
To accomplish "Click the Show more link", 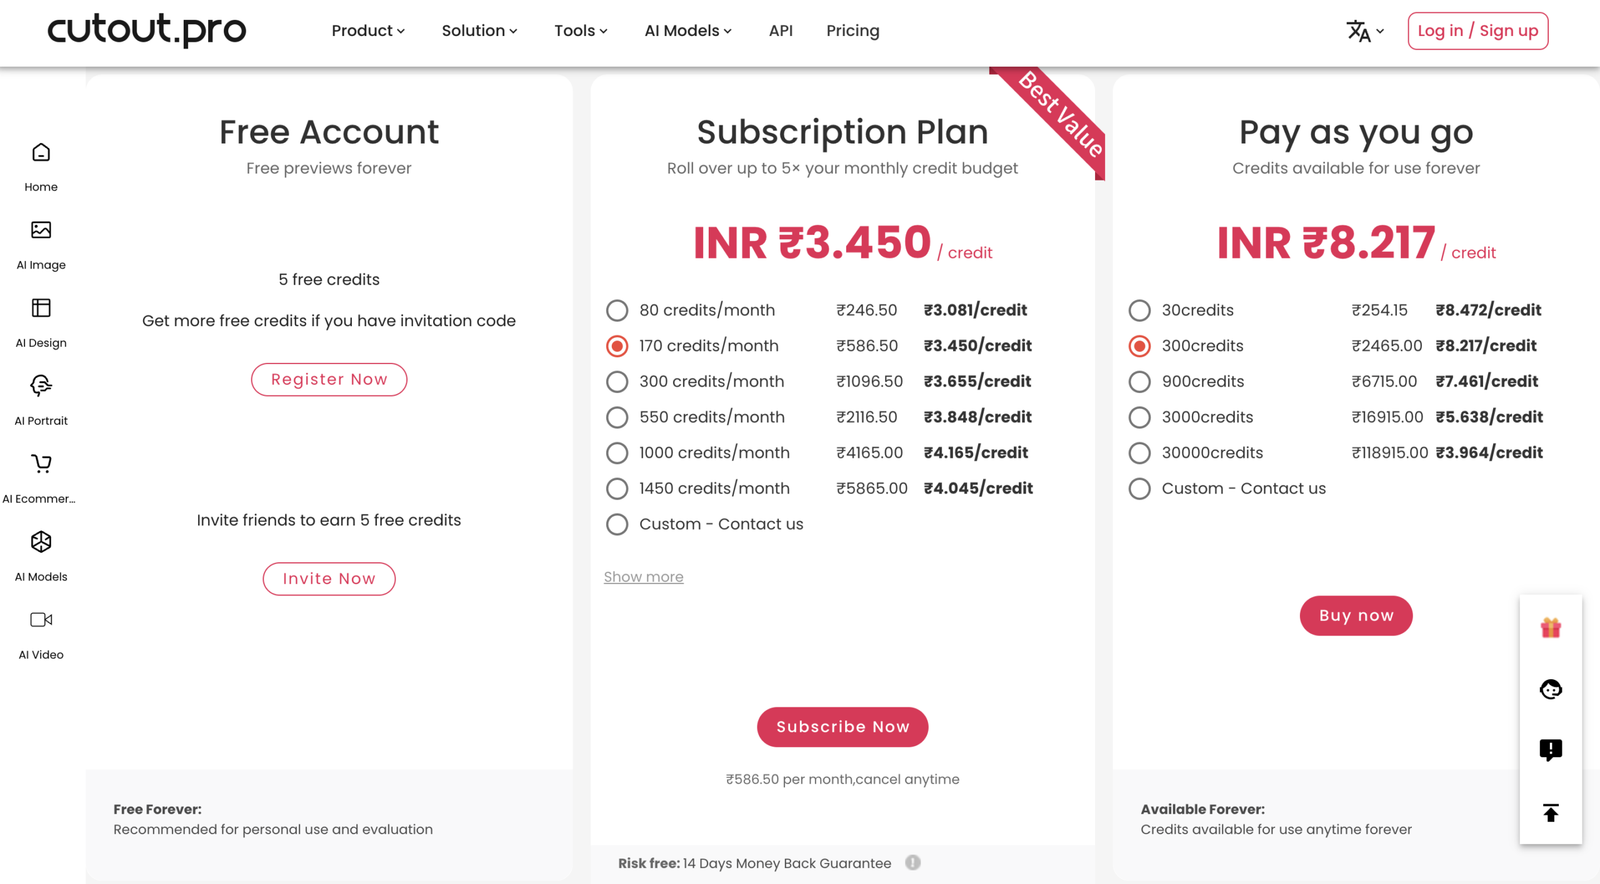I will click(644, 577).
